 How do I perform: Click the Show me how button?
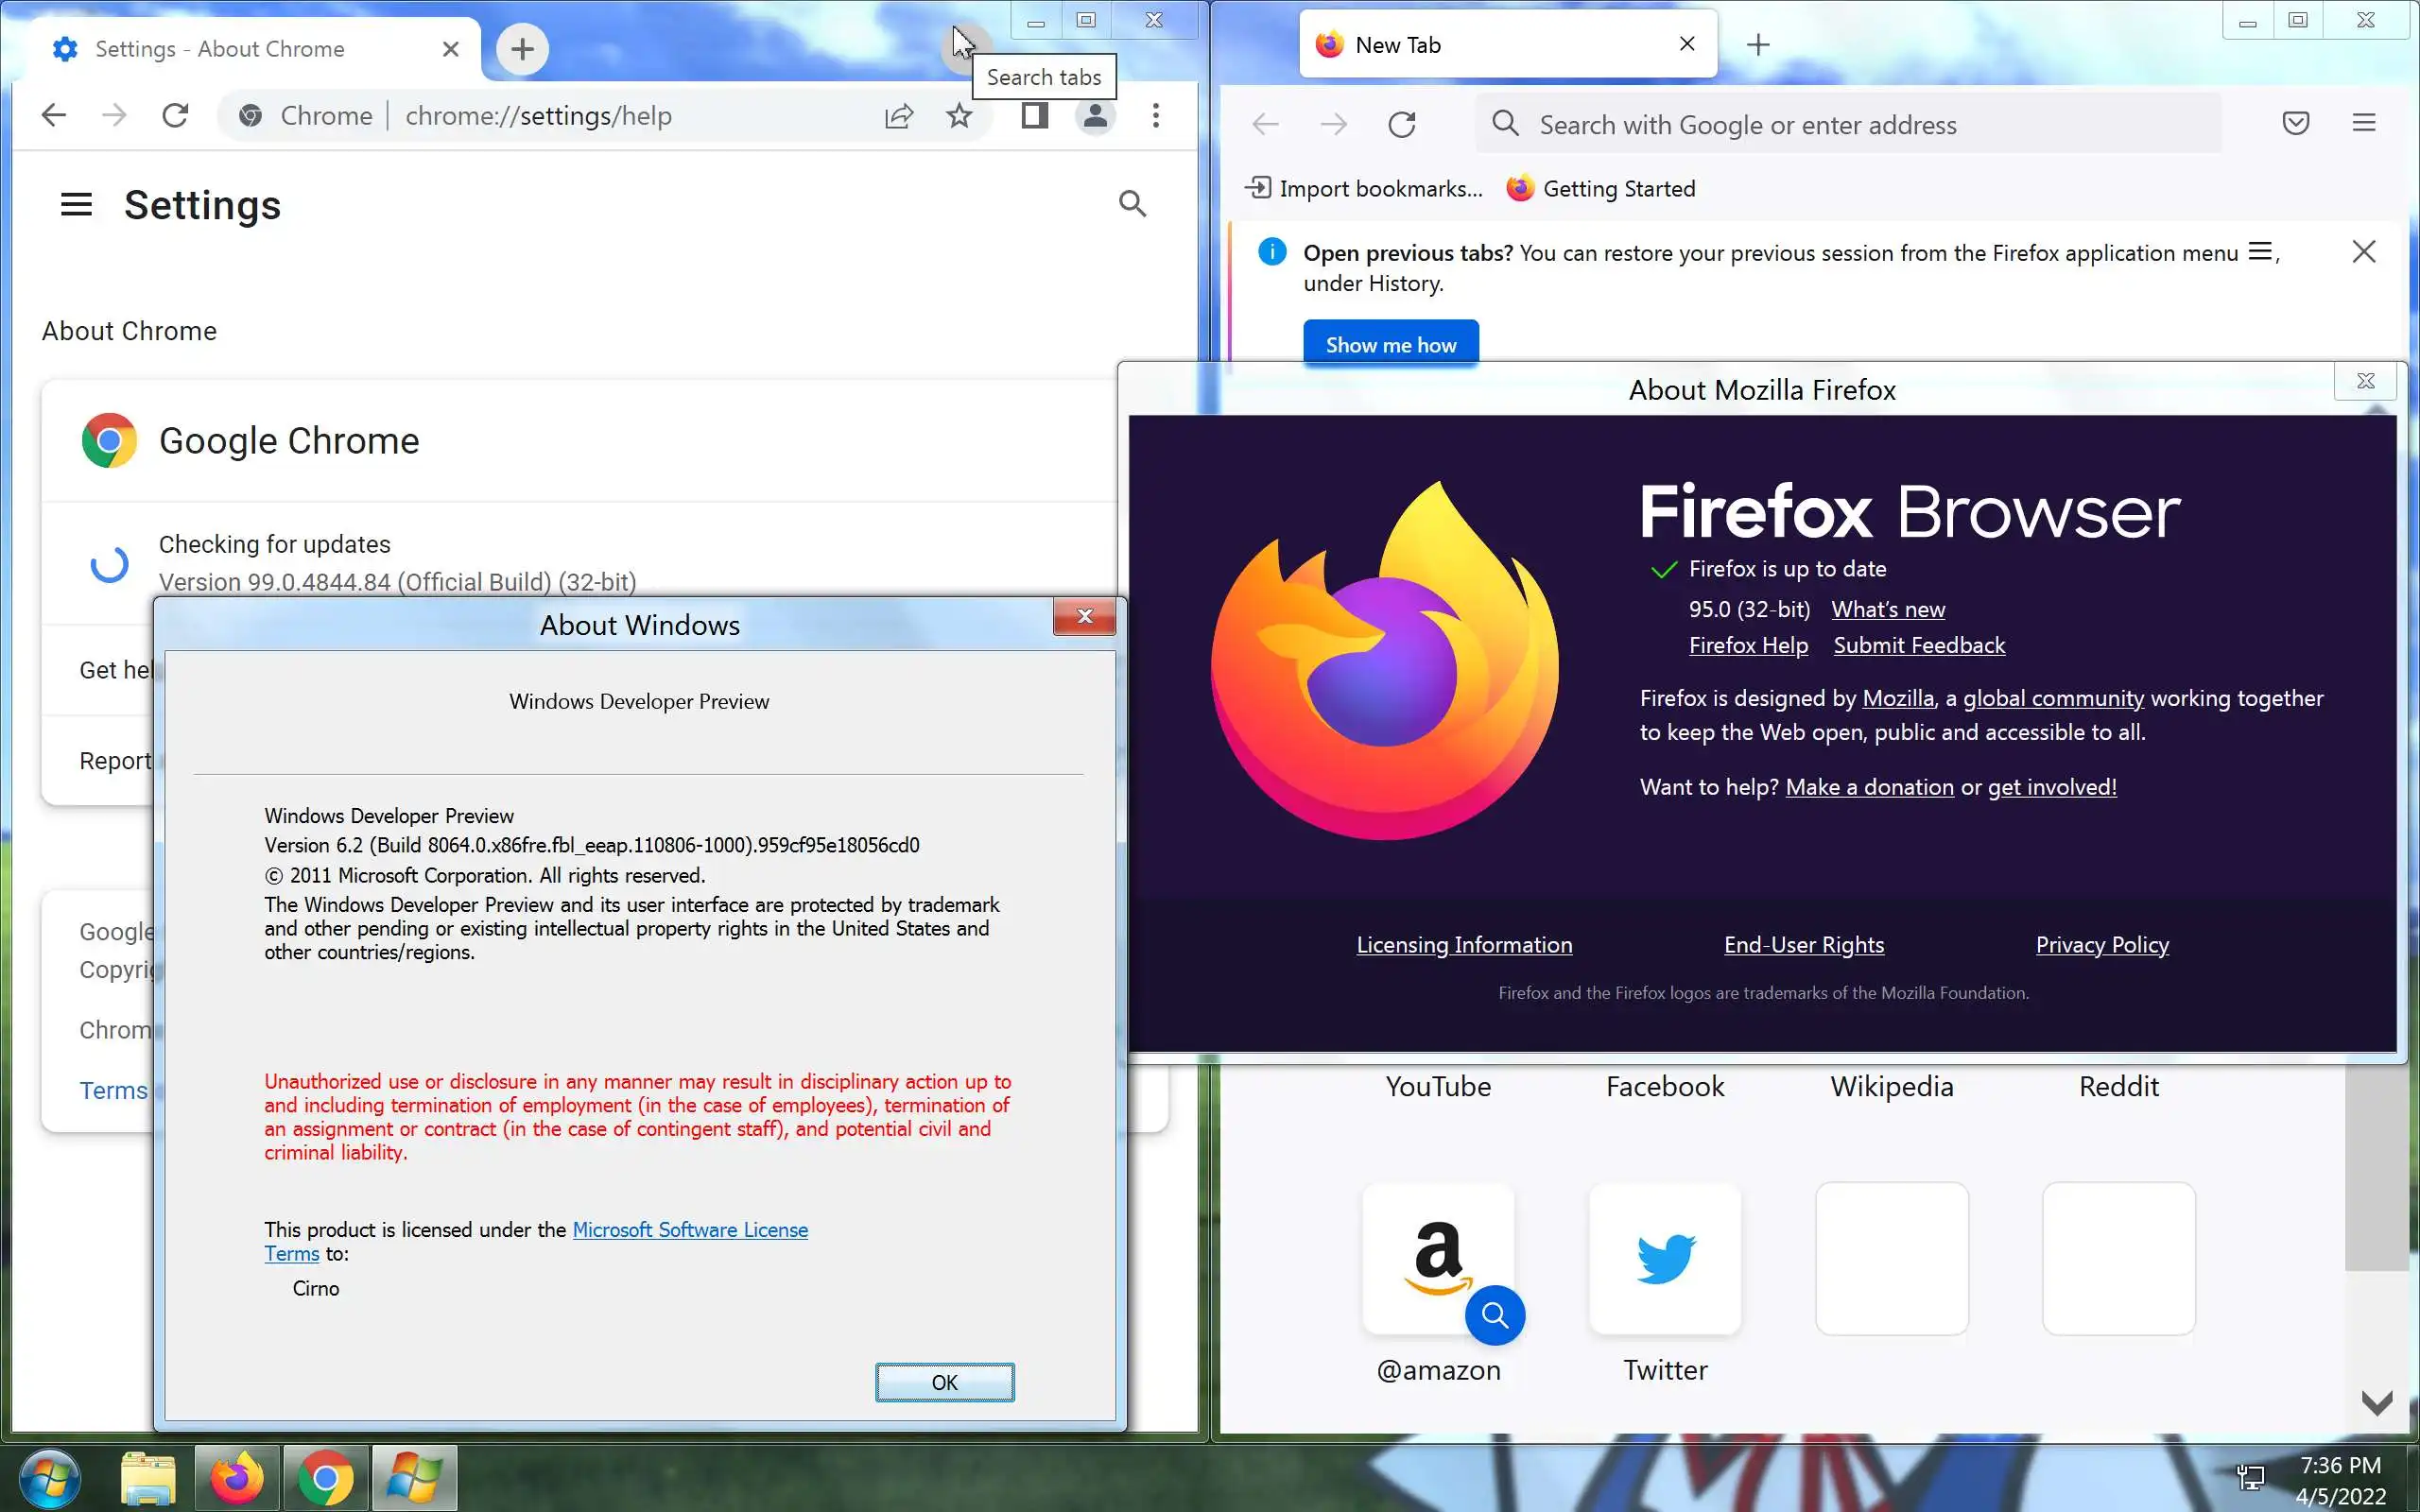1390,344
